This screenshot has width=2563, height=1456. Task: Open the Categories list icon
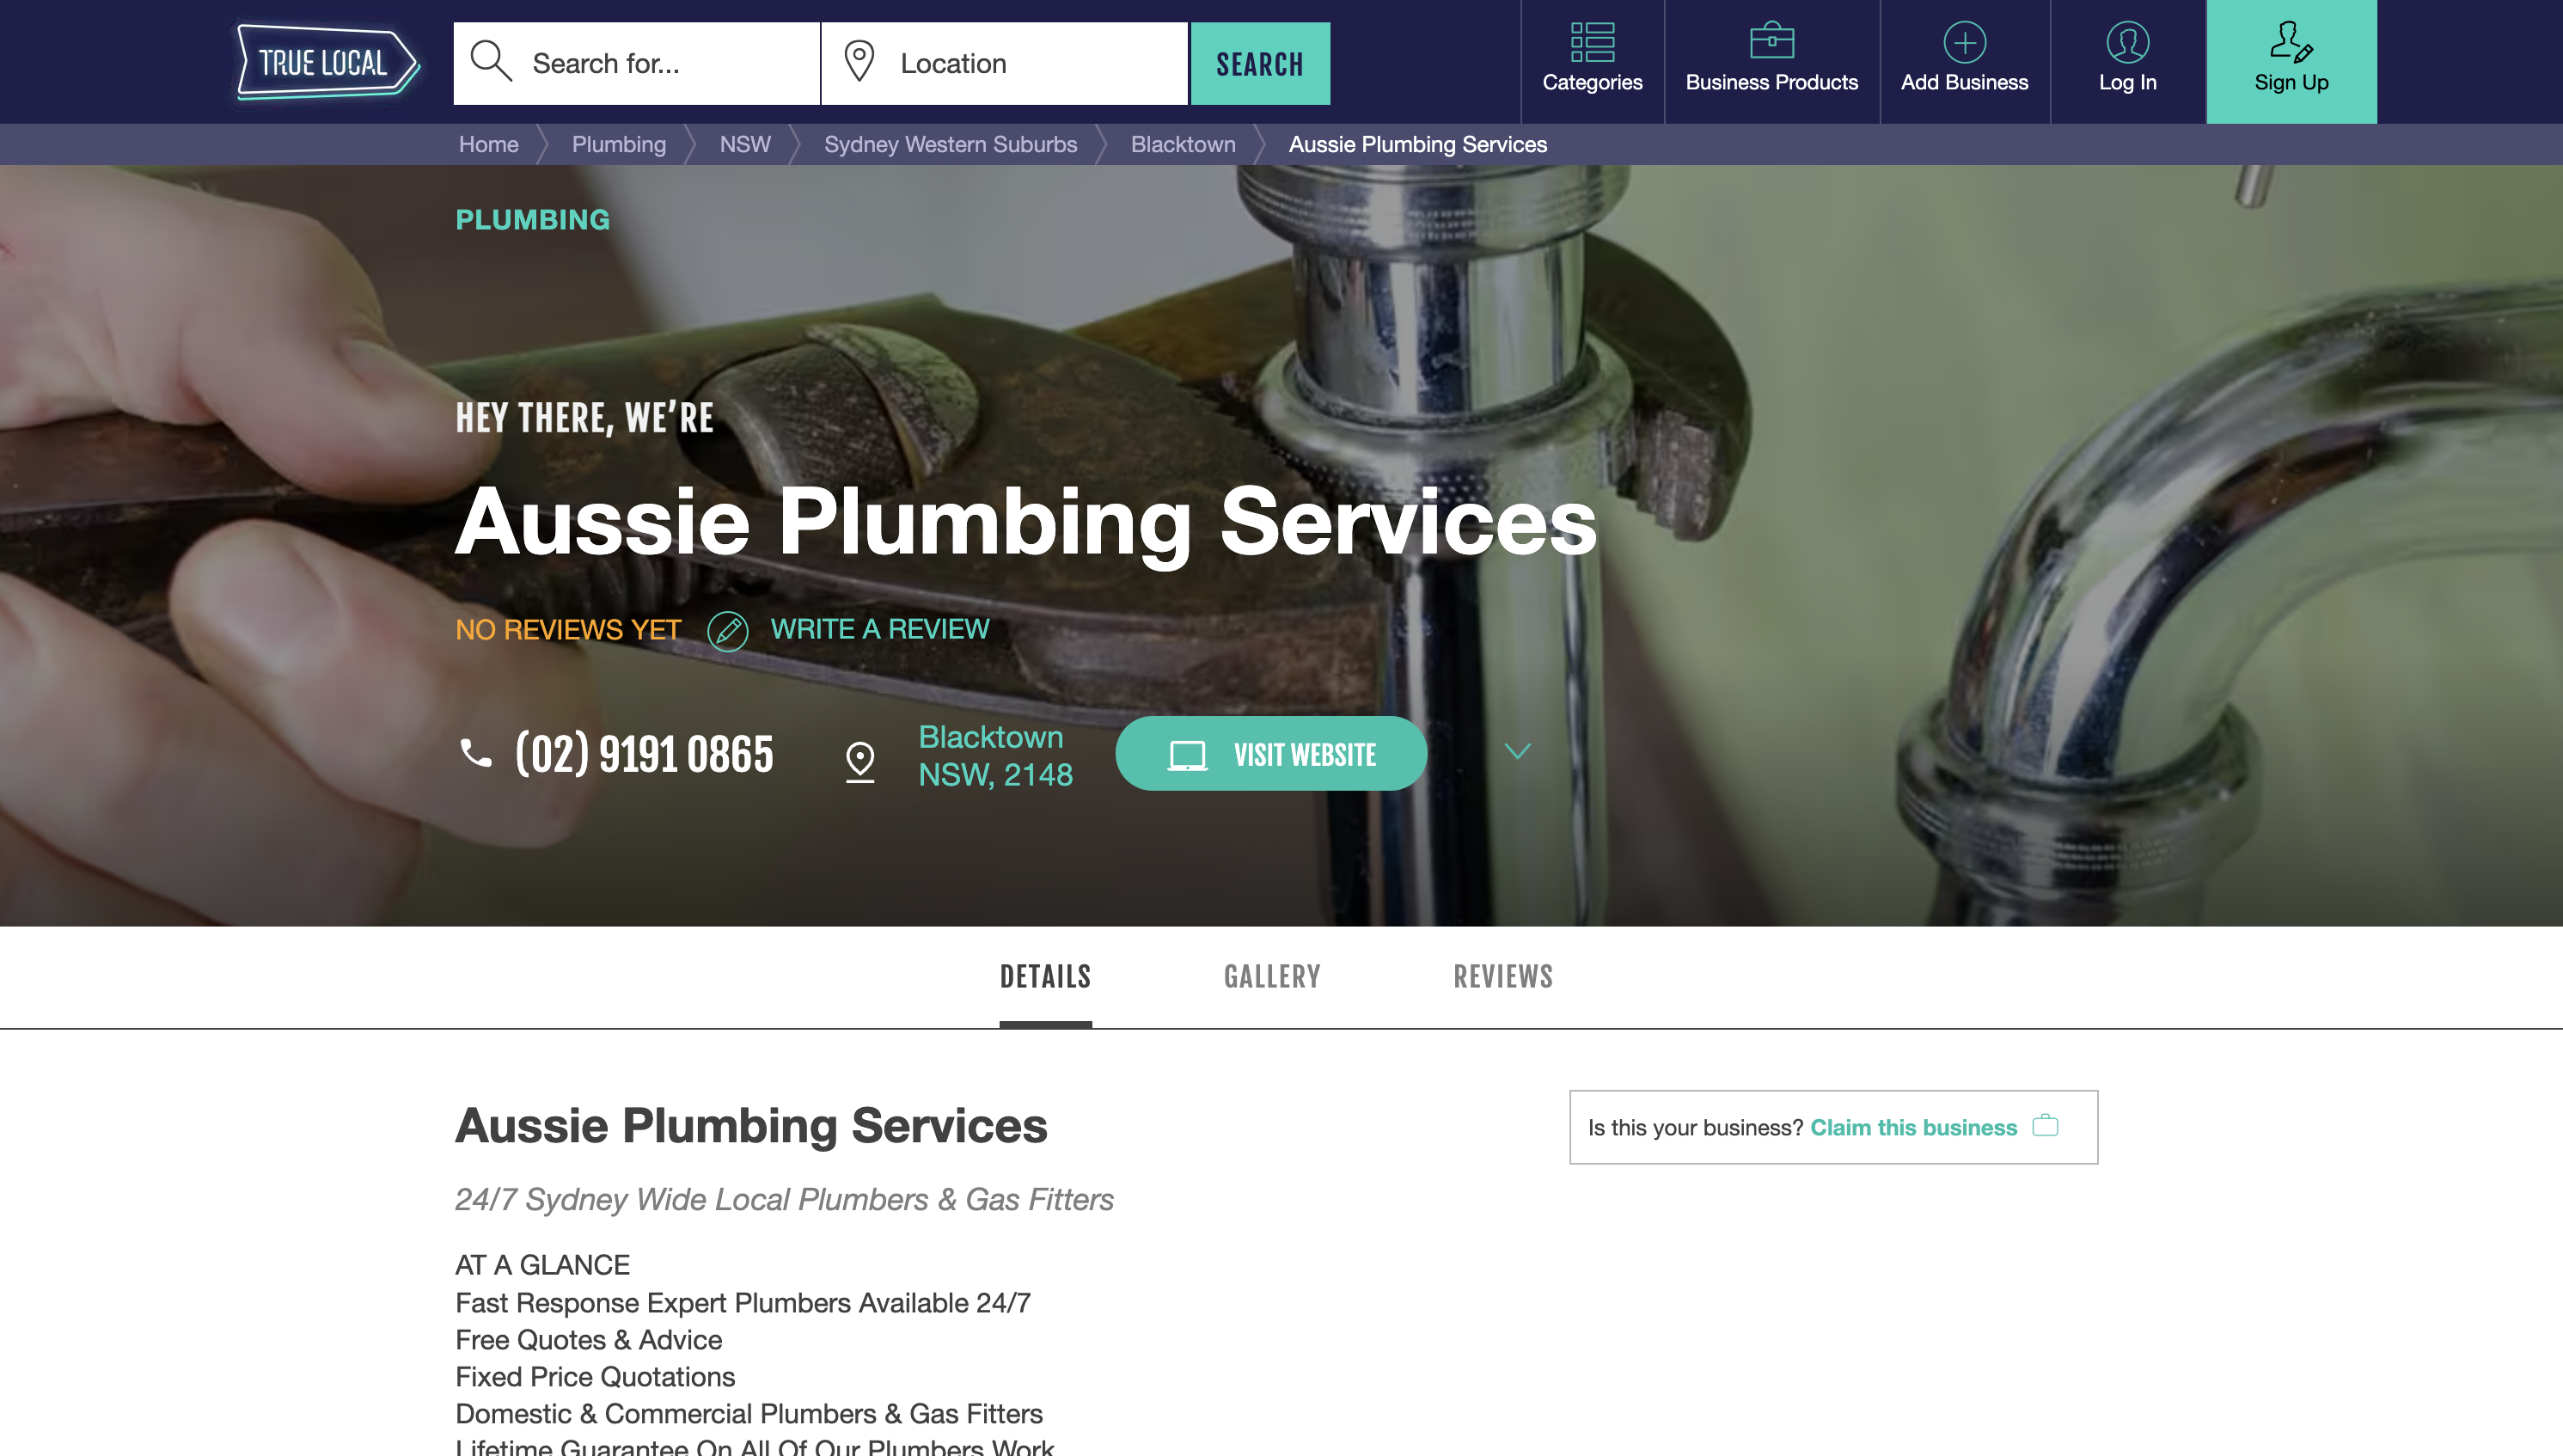click(x=1592, y=42)
